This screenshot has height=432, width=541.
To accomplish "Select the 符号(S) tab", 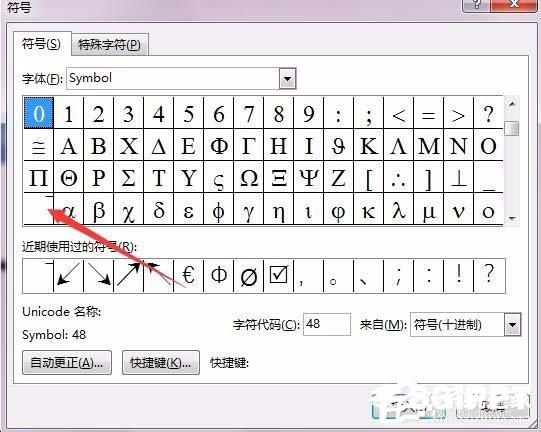I will pyautogui.click(x=42, y=43).
